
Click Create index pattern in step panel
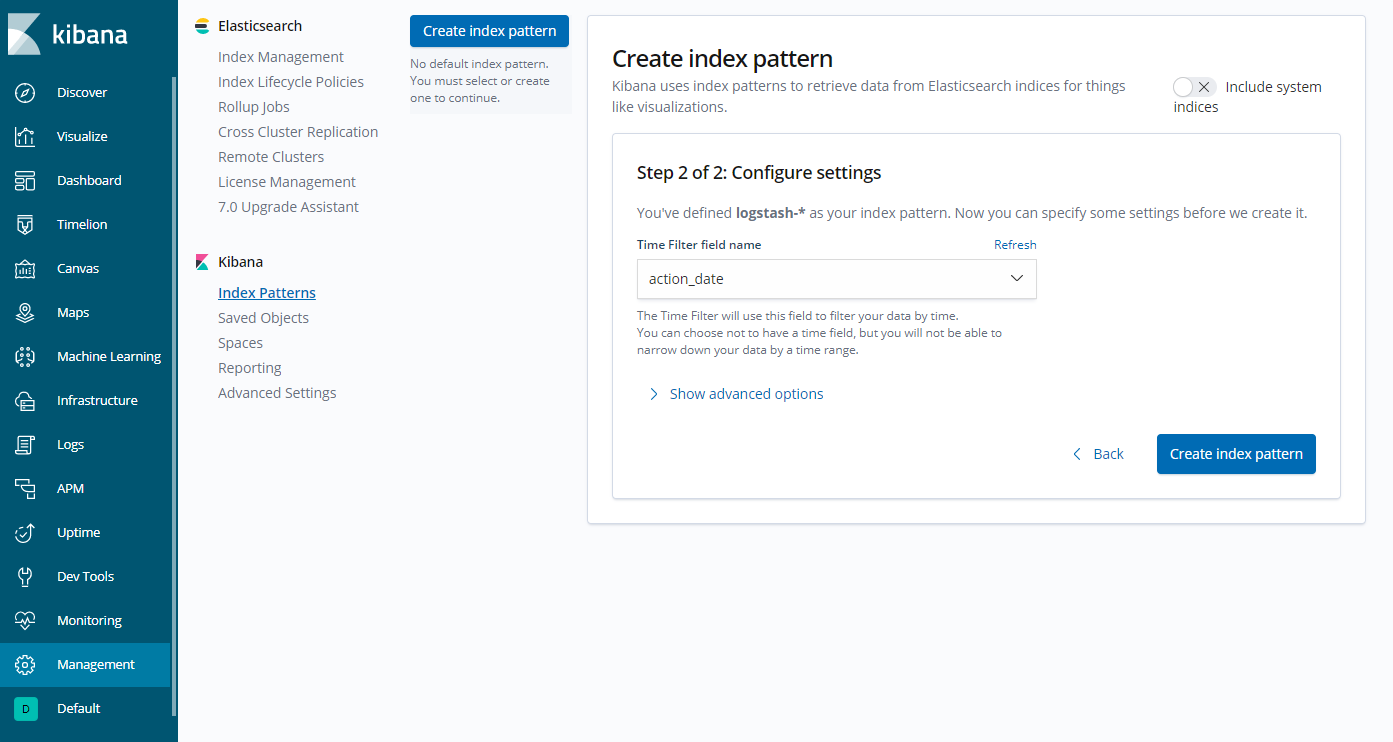(x=1236, y=454)
